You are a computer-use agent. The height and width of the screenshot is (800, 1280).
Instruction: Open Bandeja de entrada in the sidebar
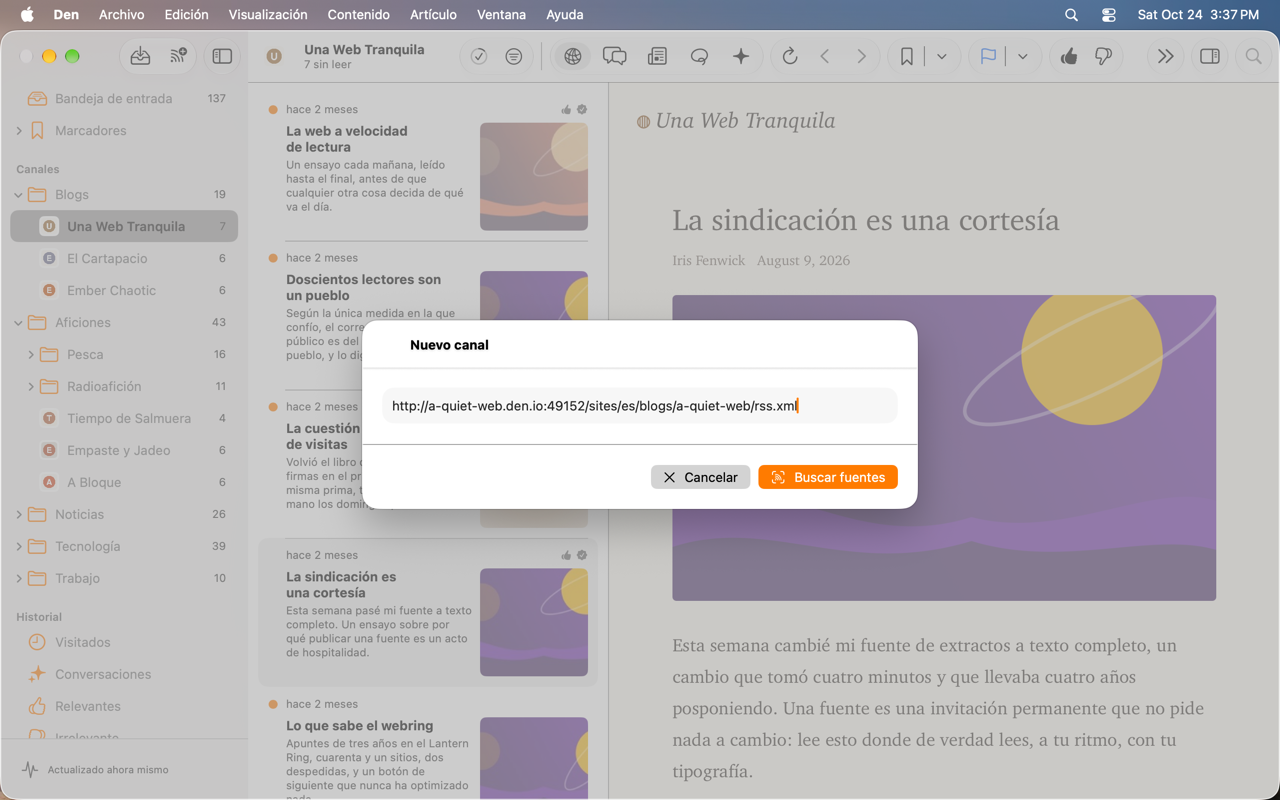[x=124, y=99]
